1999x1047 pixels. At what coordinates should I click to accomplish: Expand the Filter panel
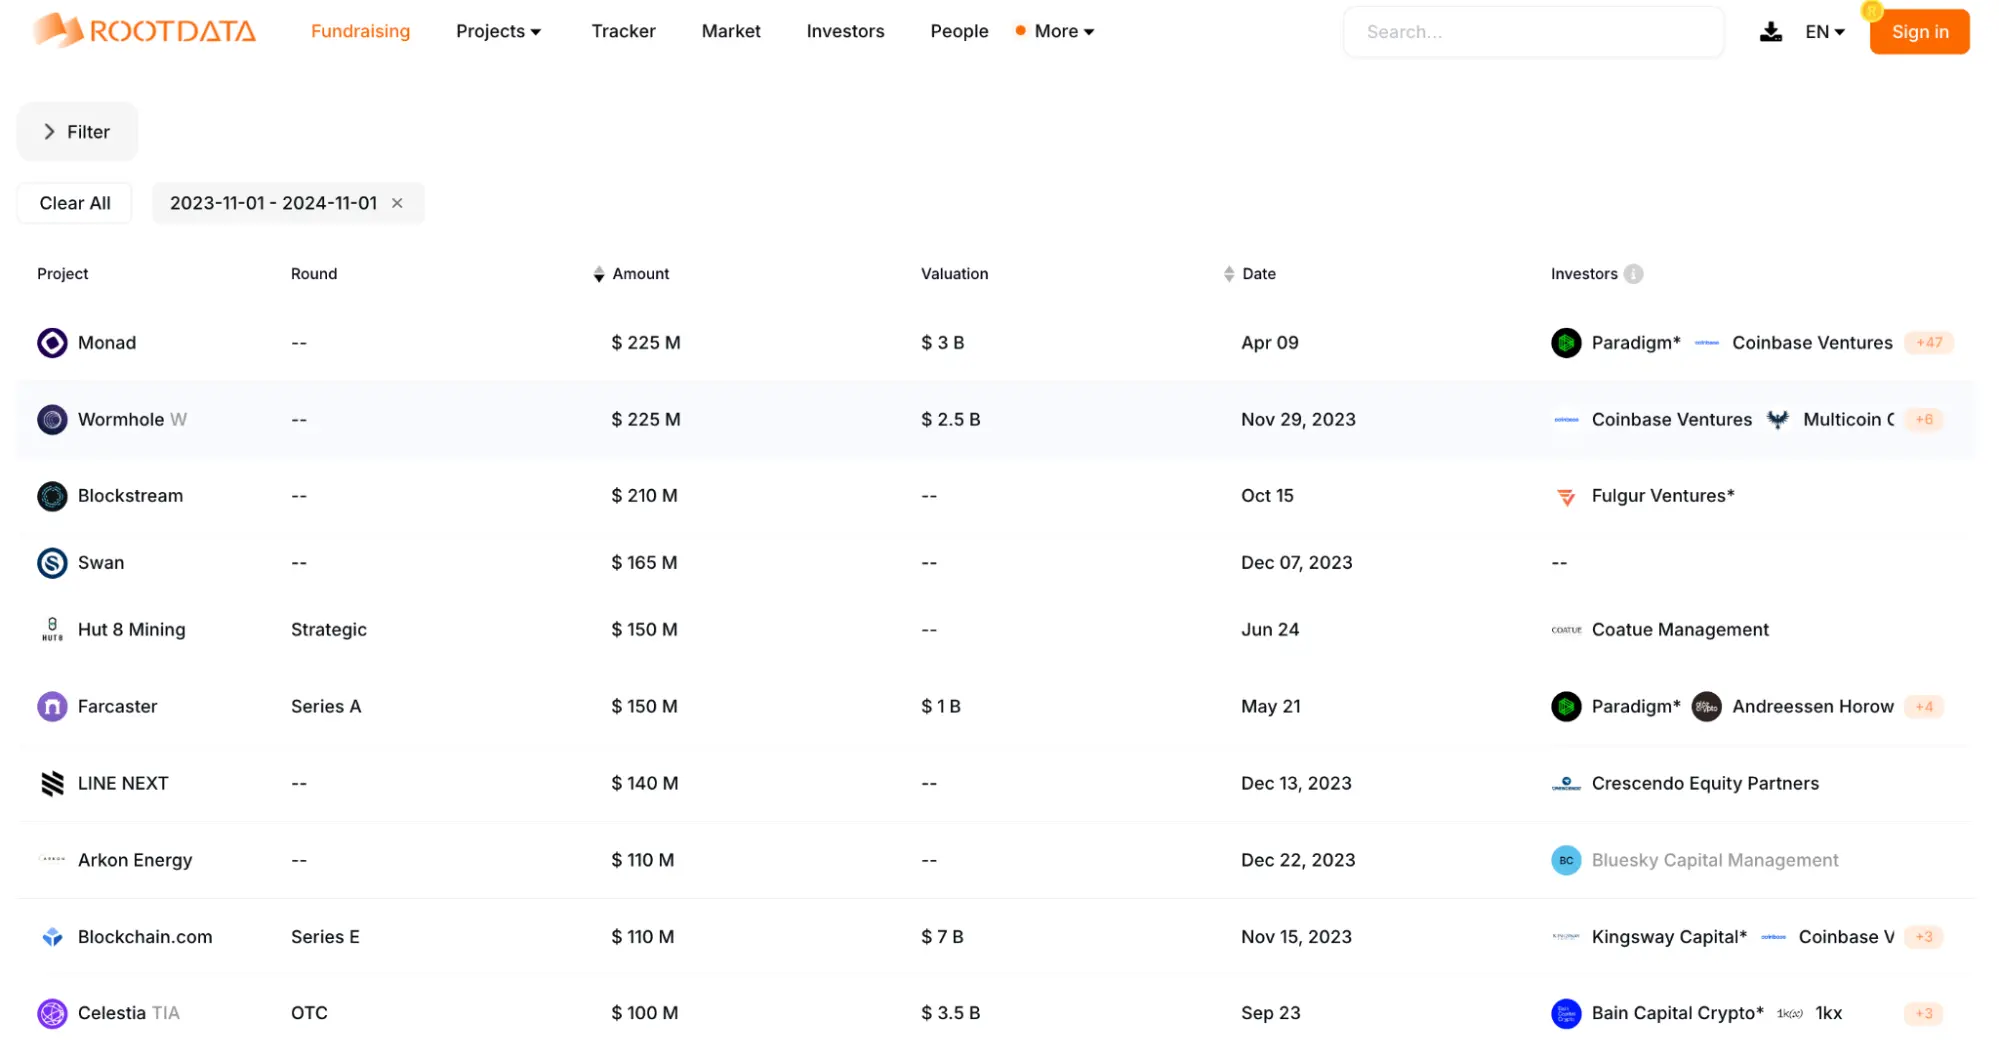77,132
